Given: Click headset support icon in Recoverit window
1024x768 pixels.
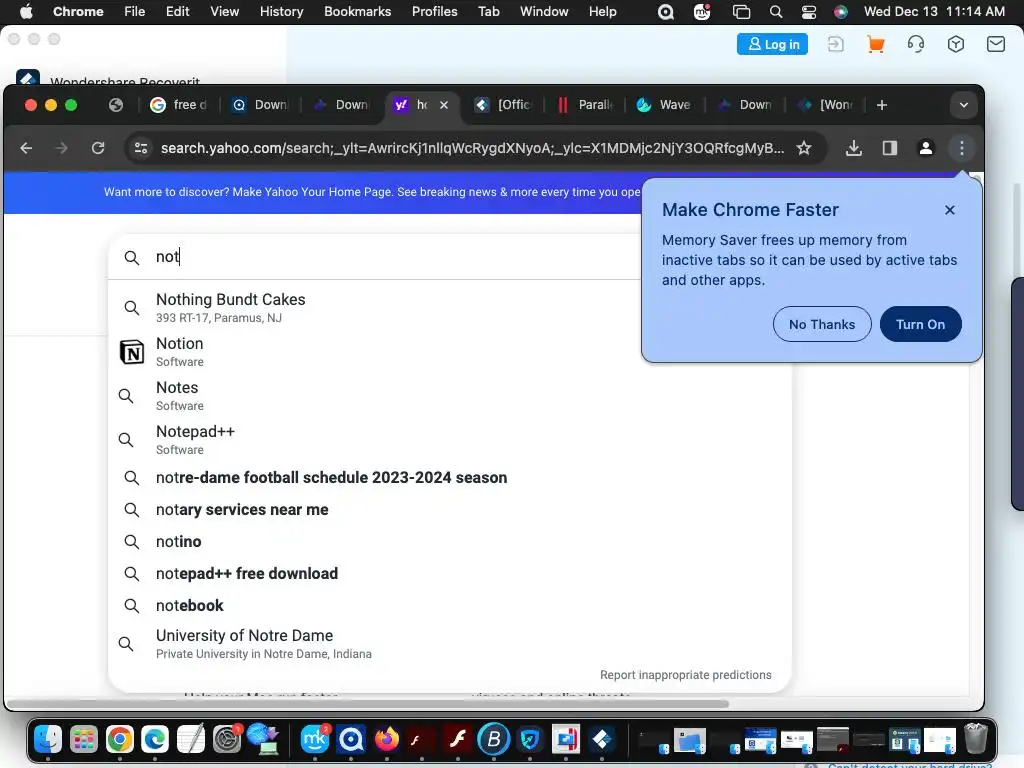Looking at the screenshot, I should pyautogui.click(x=916, y=44).
